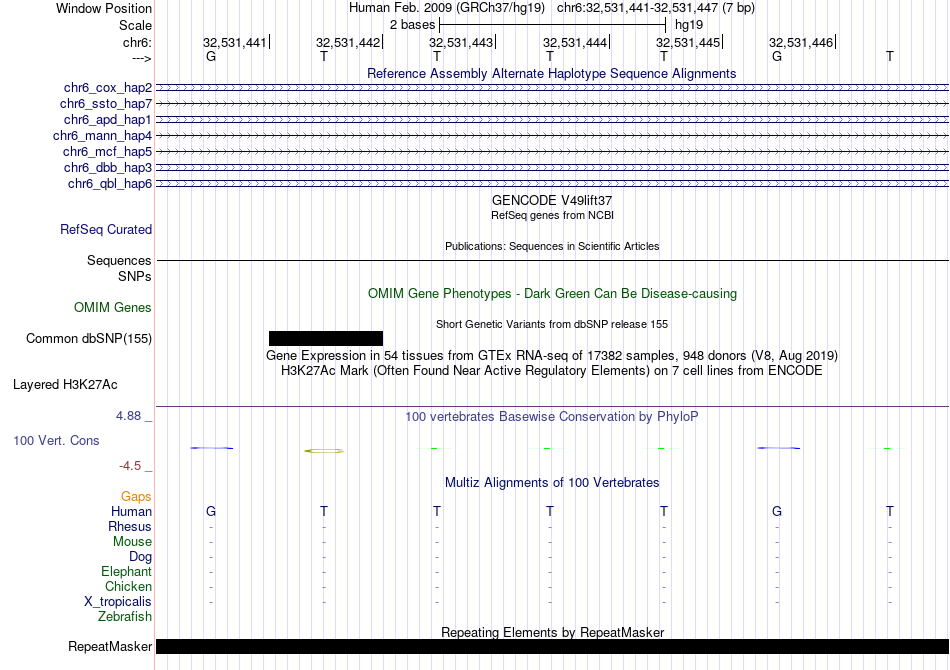Click the Gaps row label
The width and height of the screenshot is (950, 670).
coord(136,497)
